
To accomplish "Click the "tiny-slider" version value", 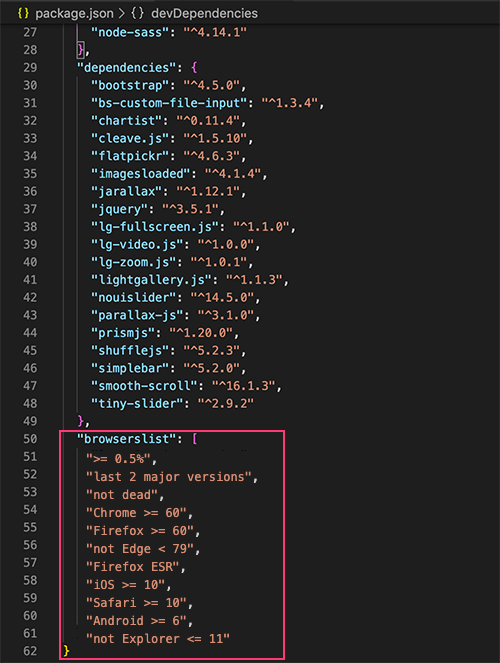I will coord(226,403).
